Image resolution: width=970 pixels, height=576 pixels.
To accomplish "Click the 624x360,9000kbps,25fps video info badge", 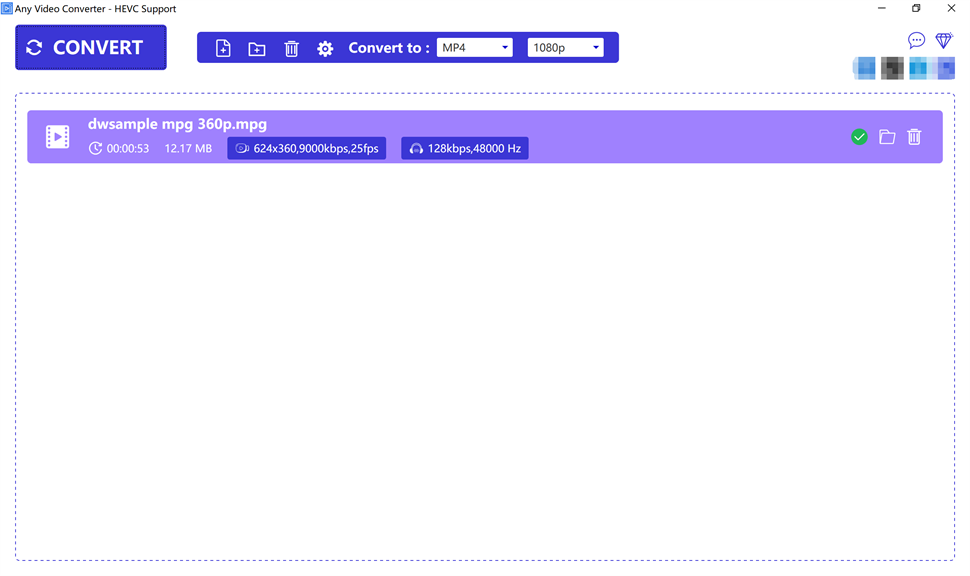I will pos(307,148).
